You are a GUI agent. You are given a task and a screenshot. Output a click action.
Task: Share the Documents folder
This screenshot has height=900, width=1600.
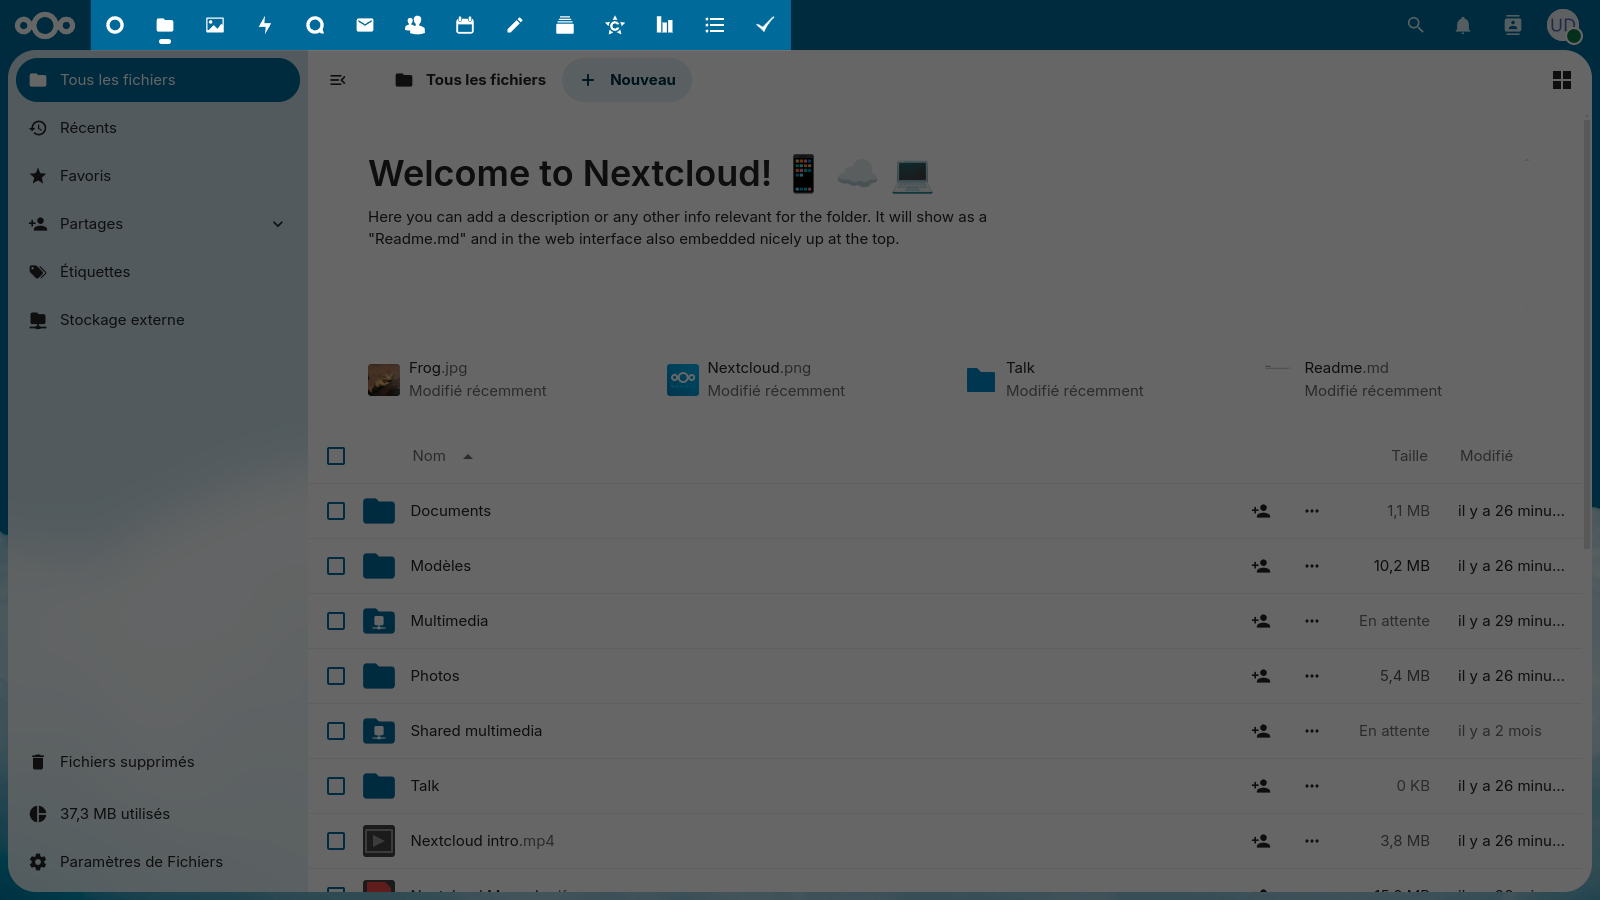1261,511
